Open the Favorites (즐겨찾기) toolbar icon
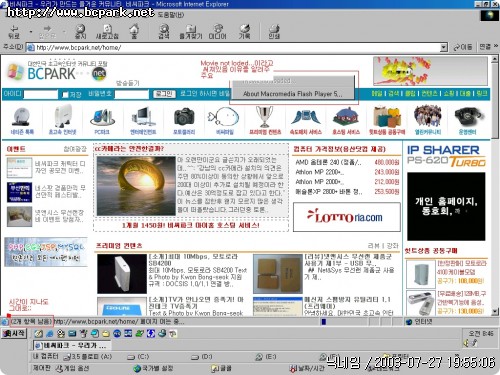500x375 pixels. [191, 32]
